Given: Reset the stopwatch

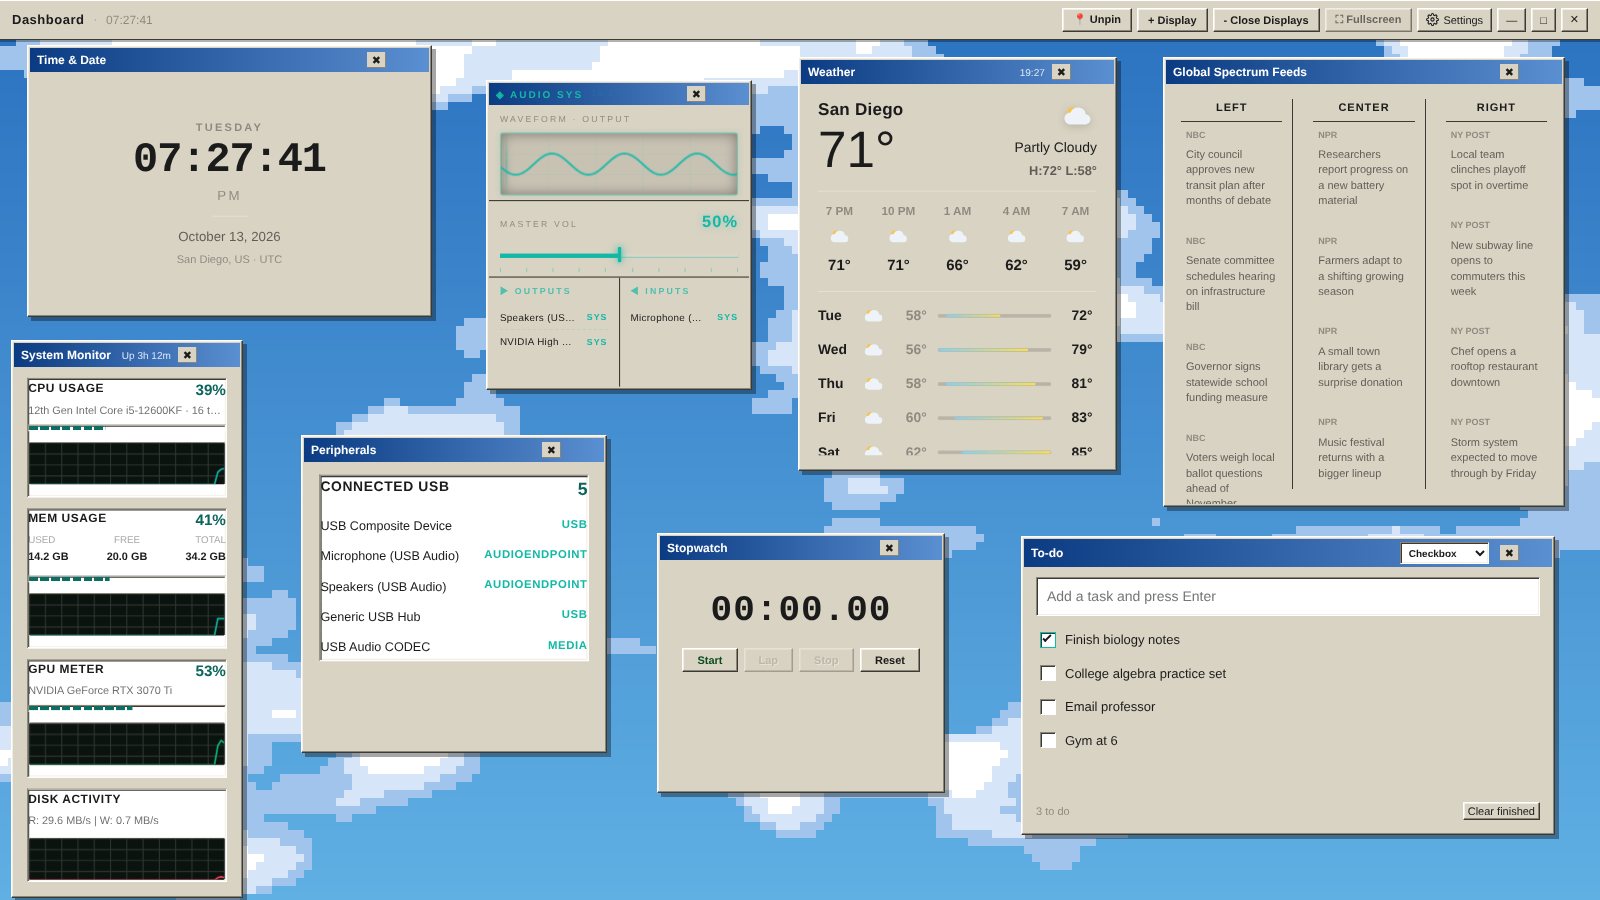Looking at the screenshot, I should [x=890, y=660].
